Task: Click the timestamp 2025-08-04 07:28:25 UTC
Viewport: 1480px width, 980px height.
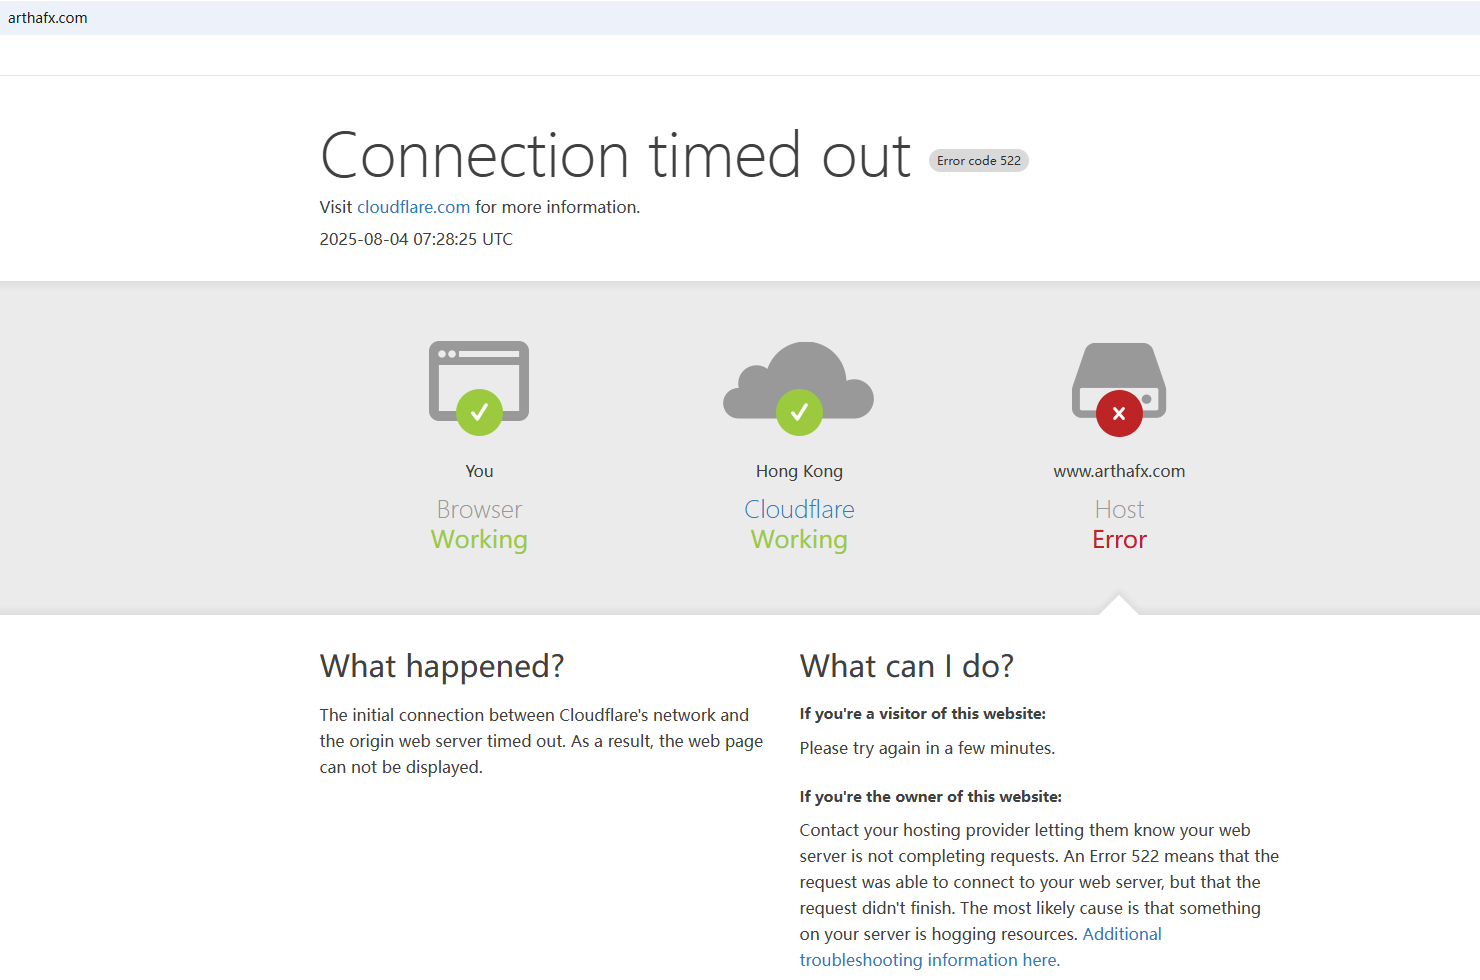Action: click(x=416, y=239)
